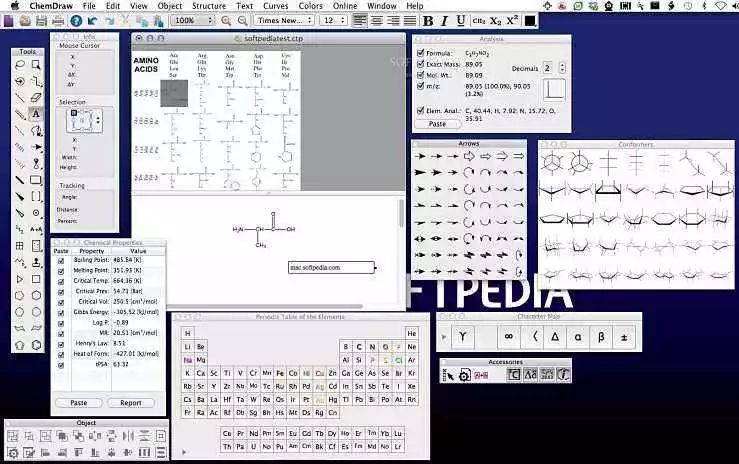Click the Undo arrow in toolbar
This screenshot has width=739, height=464.
tap(93, 21)
